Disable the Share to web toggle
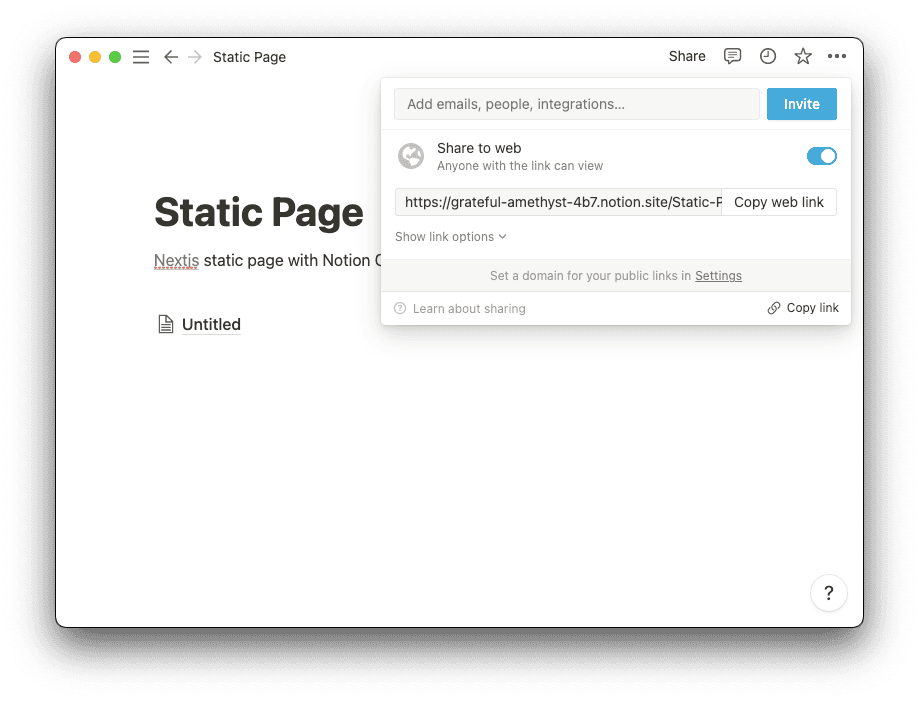This screenshot has height=701, width=919. click(821, 156)
